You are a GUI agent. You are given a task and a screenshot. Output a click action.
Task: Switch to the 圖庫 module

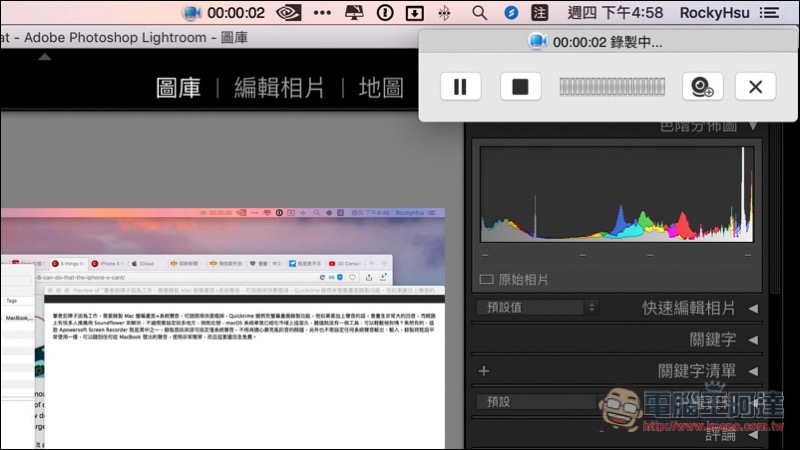pyautogui.click(x=180, y=88)
